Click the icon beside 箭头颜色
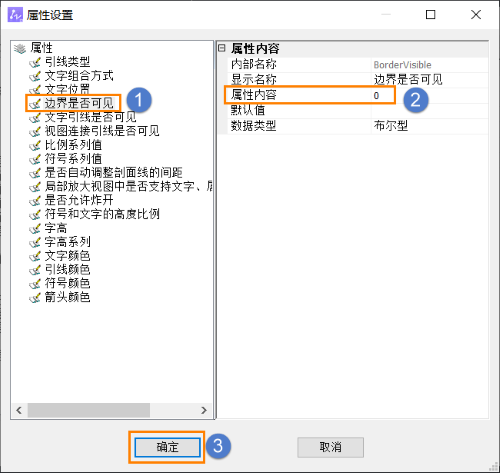This screenshot has width=500, height=473. (x=35, y=297)
